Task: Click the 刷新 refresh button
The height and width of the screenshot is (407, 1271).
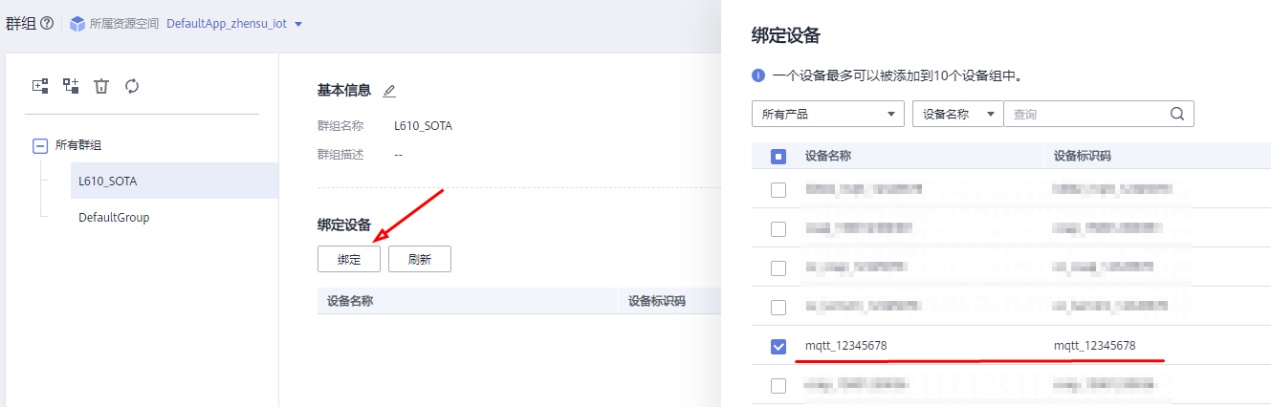Action: (x=419, y=259)
